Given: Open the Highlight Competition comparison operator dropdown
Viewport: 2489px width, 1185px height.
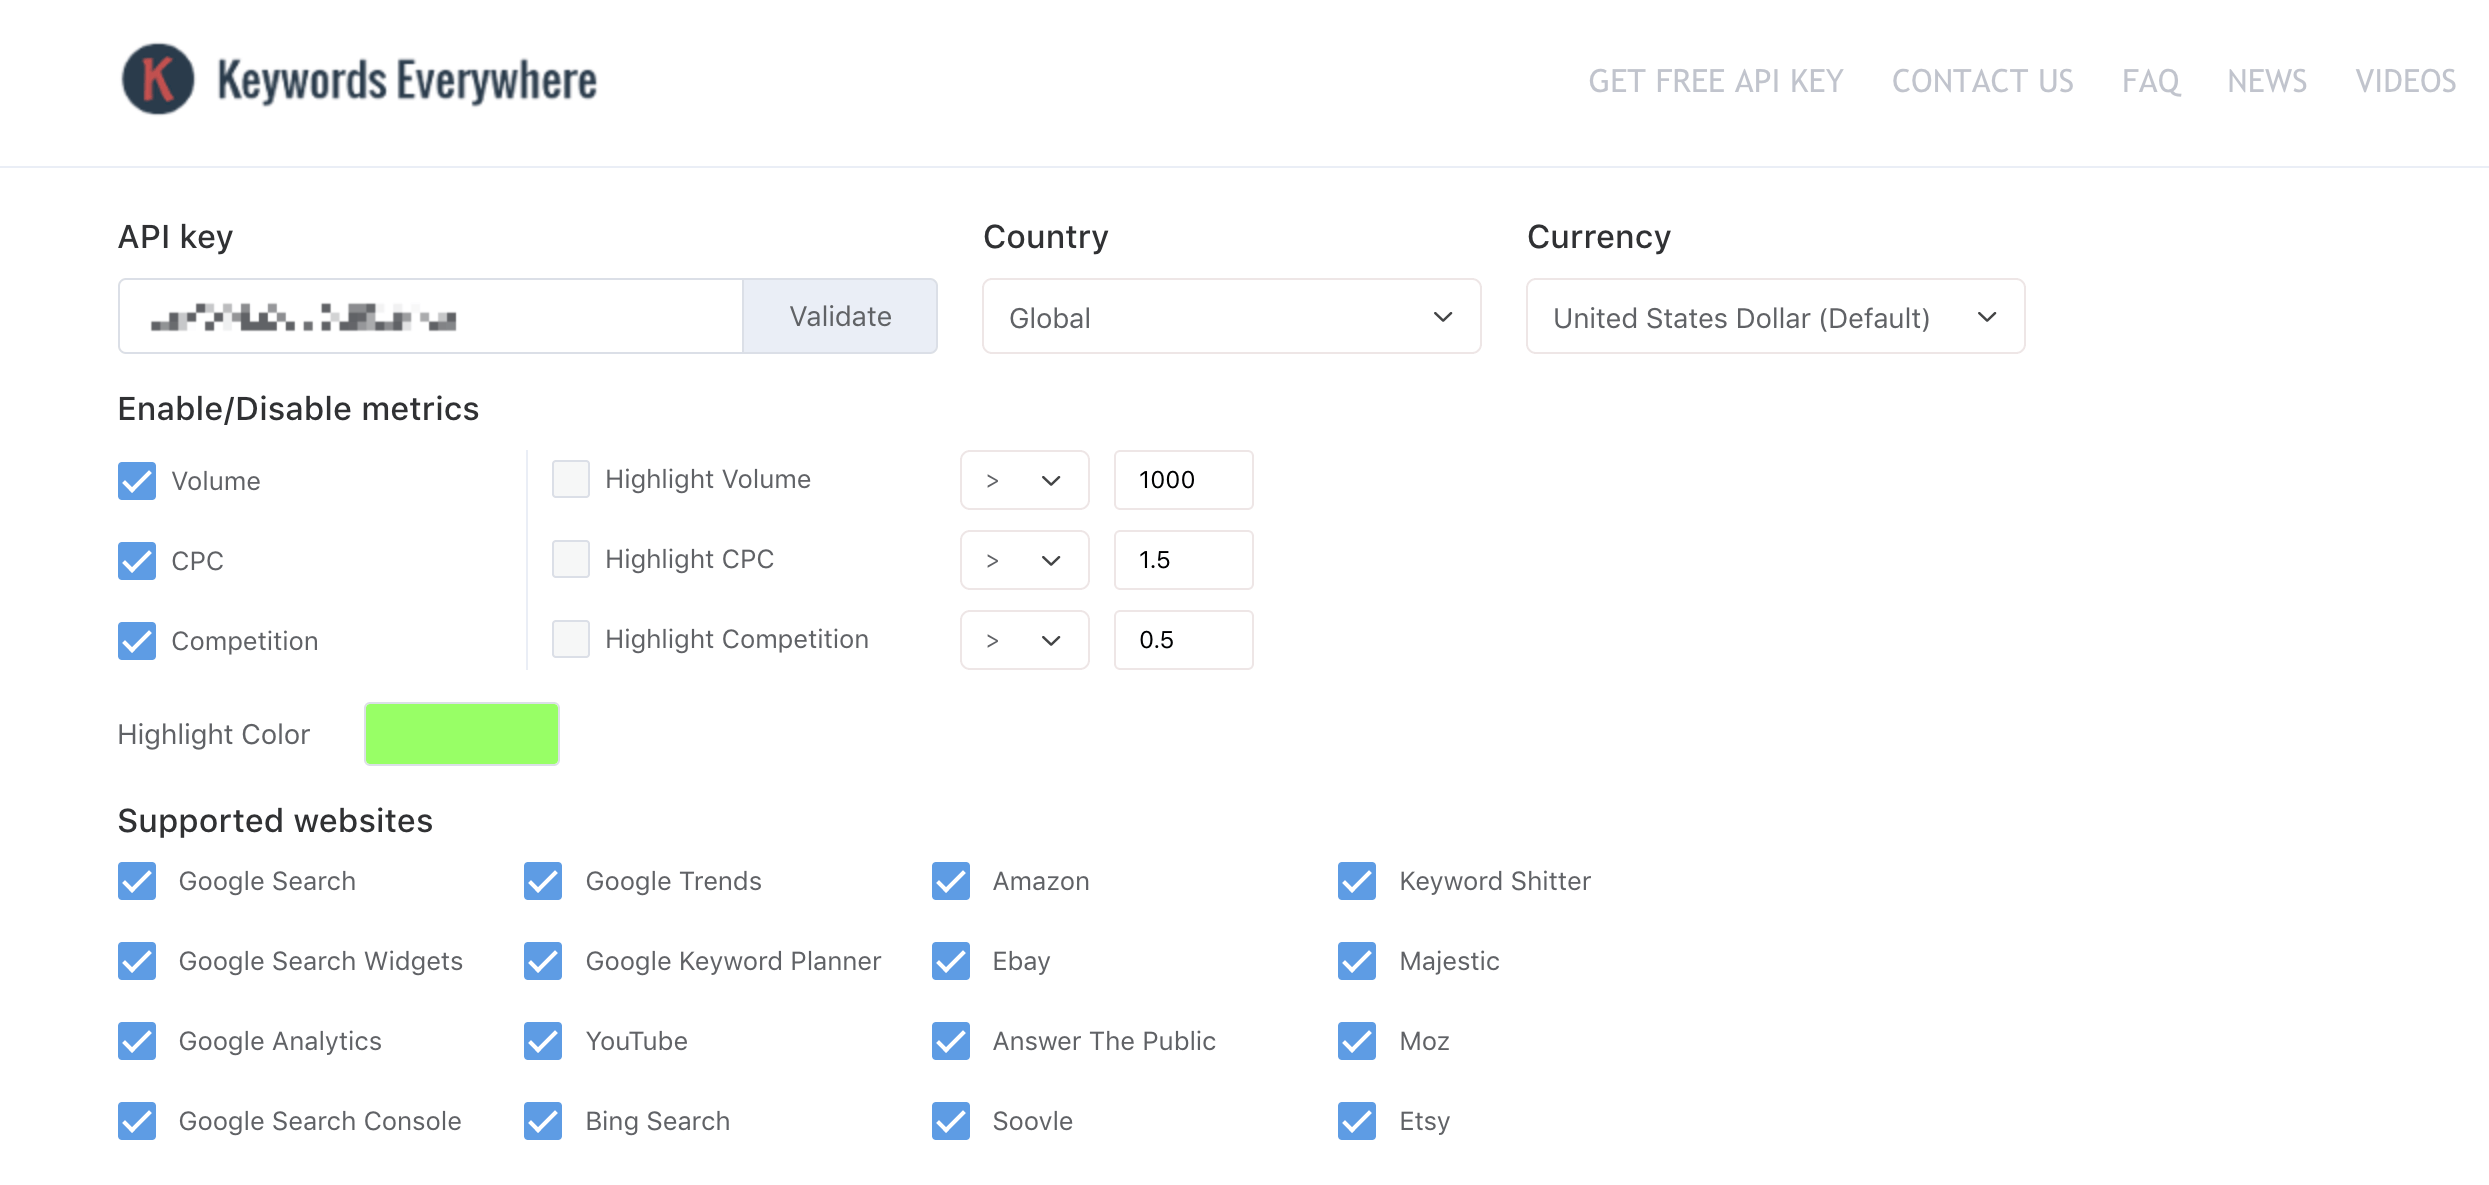Looking at the screenshot, I should point(1024,640).
